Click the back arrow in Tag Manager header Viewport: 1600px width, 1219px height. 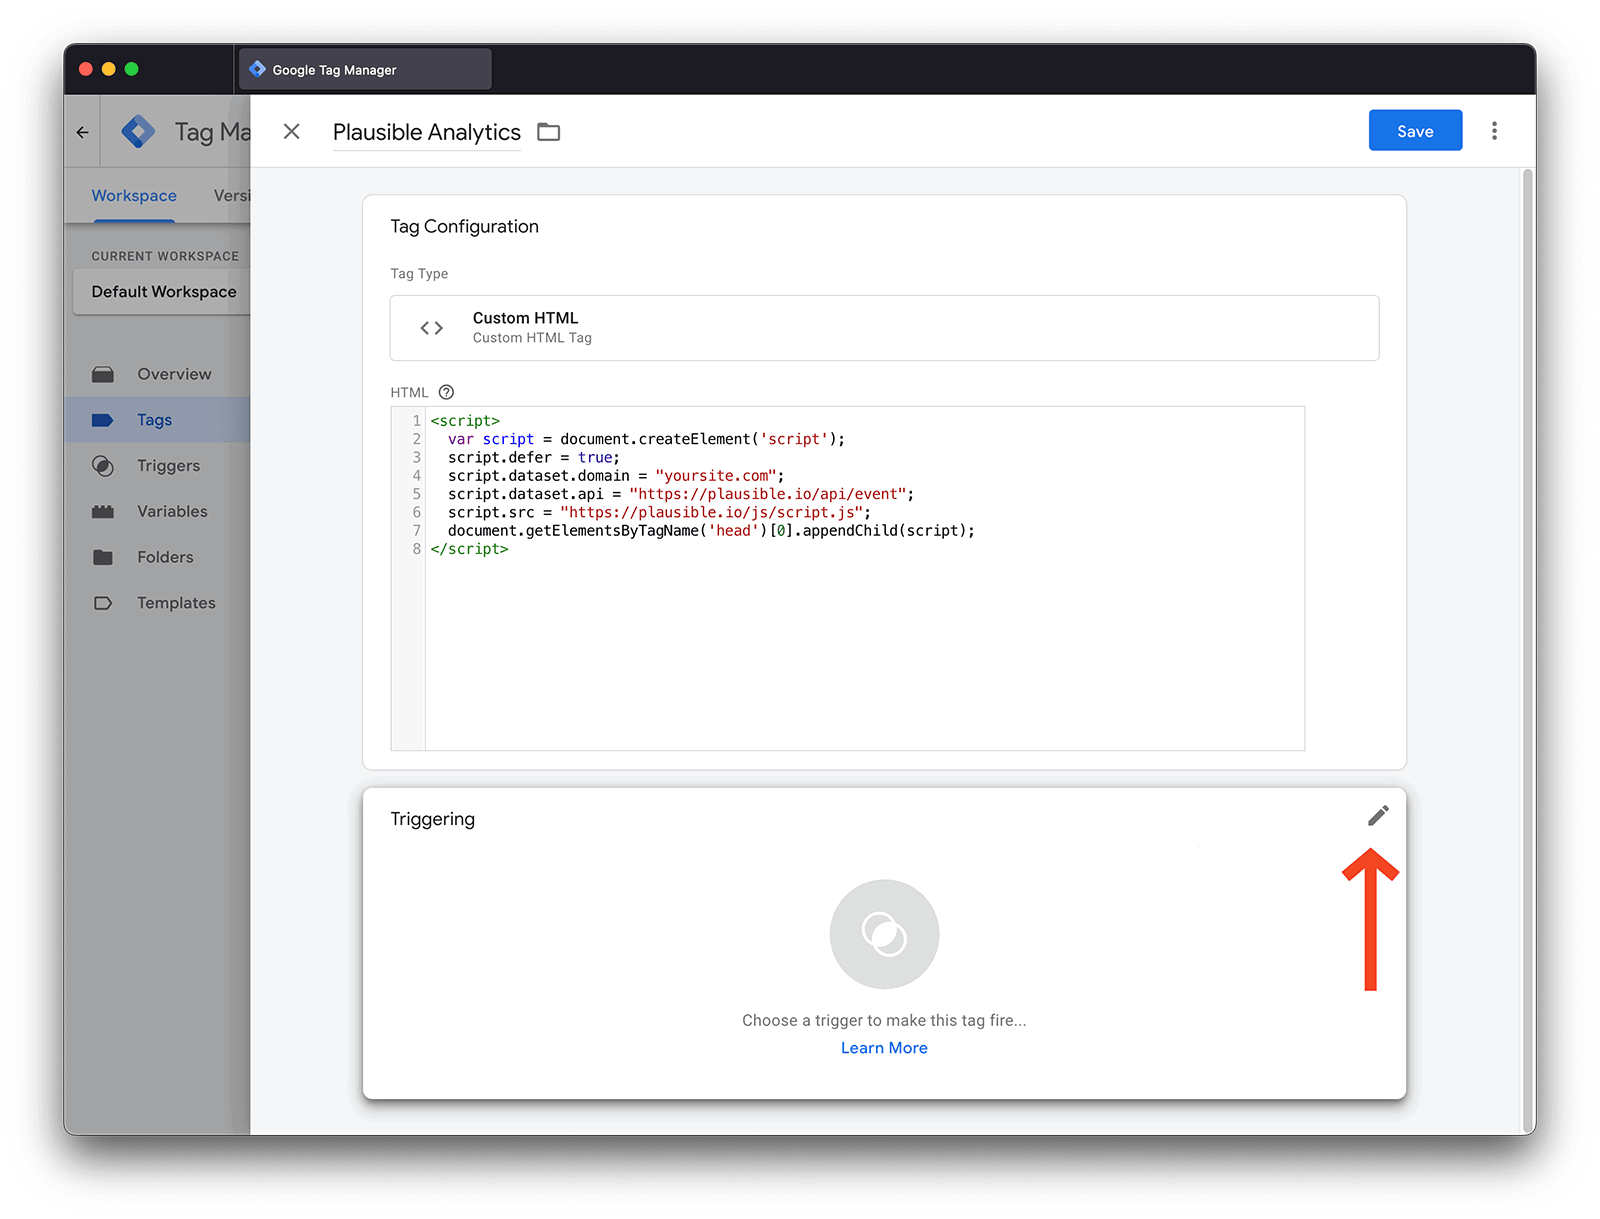[x=83, y=132]
